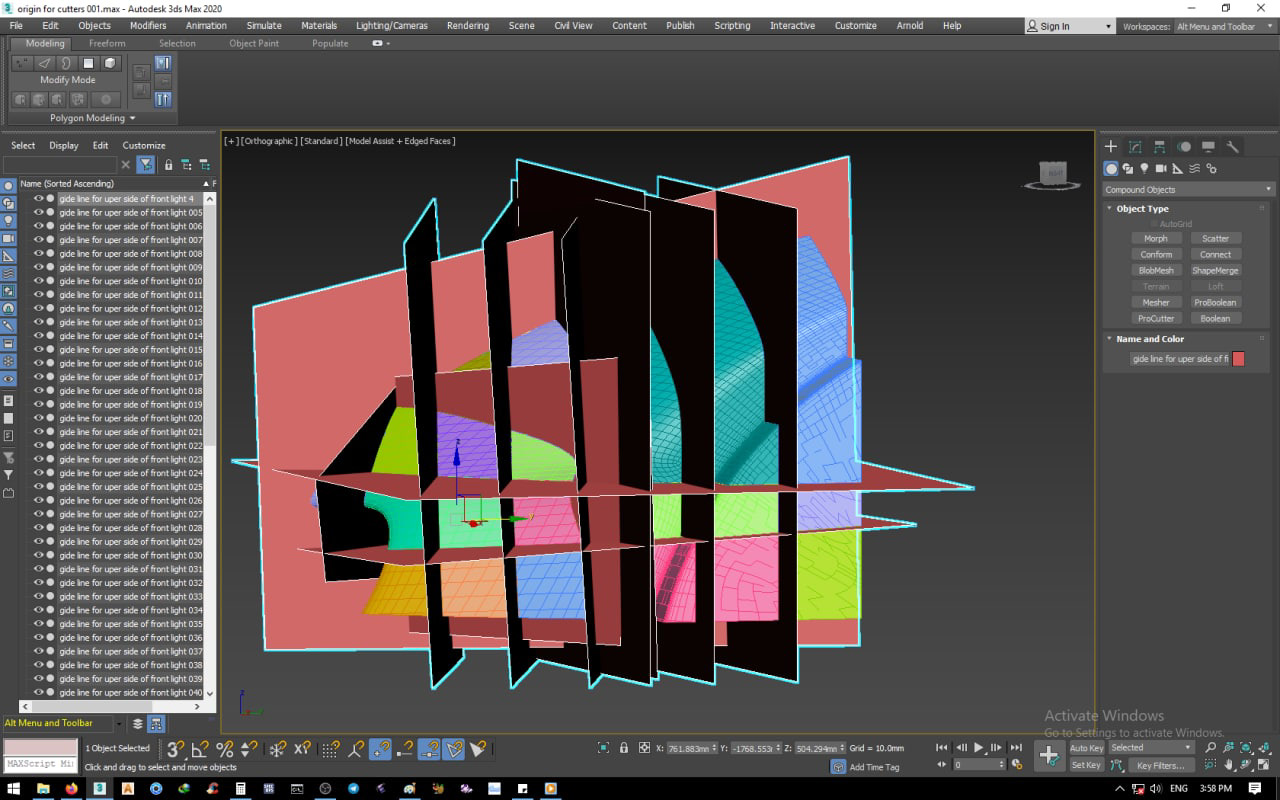The width and height of the screenshot is (1280, 800).
Task: Open the Modifiers menu
Action: (147, 26)
